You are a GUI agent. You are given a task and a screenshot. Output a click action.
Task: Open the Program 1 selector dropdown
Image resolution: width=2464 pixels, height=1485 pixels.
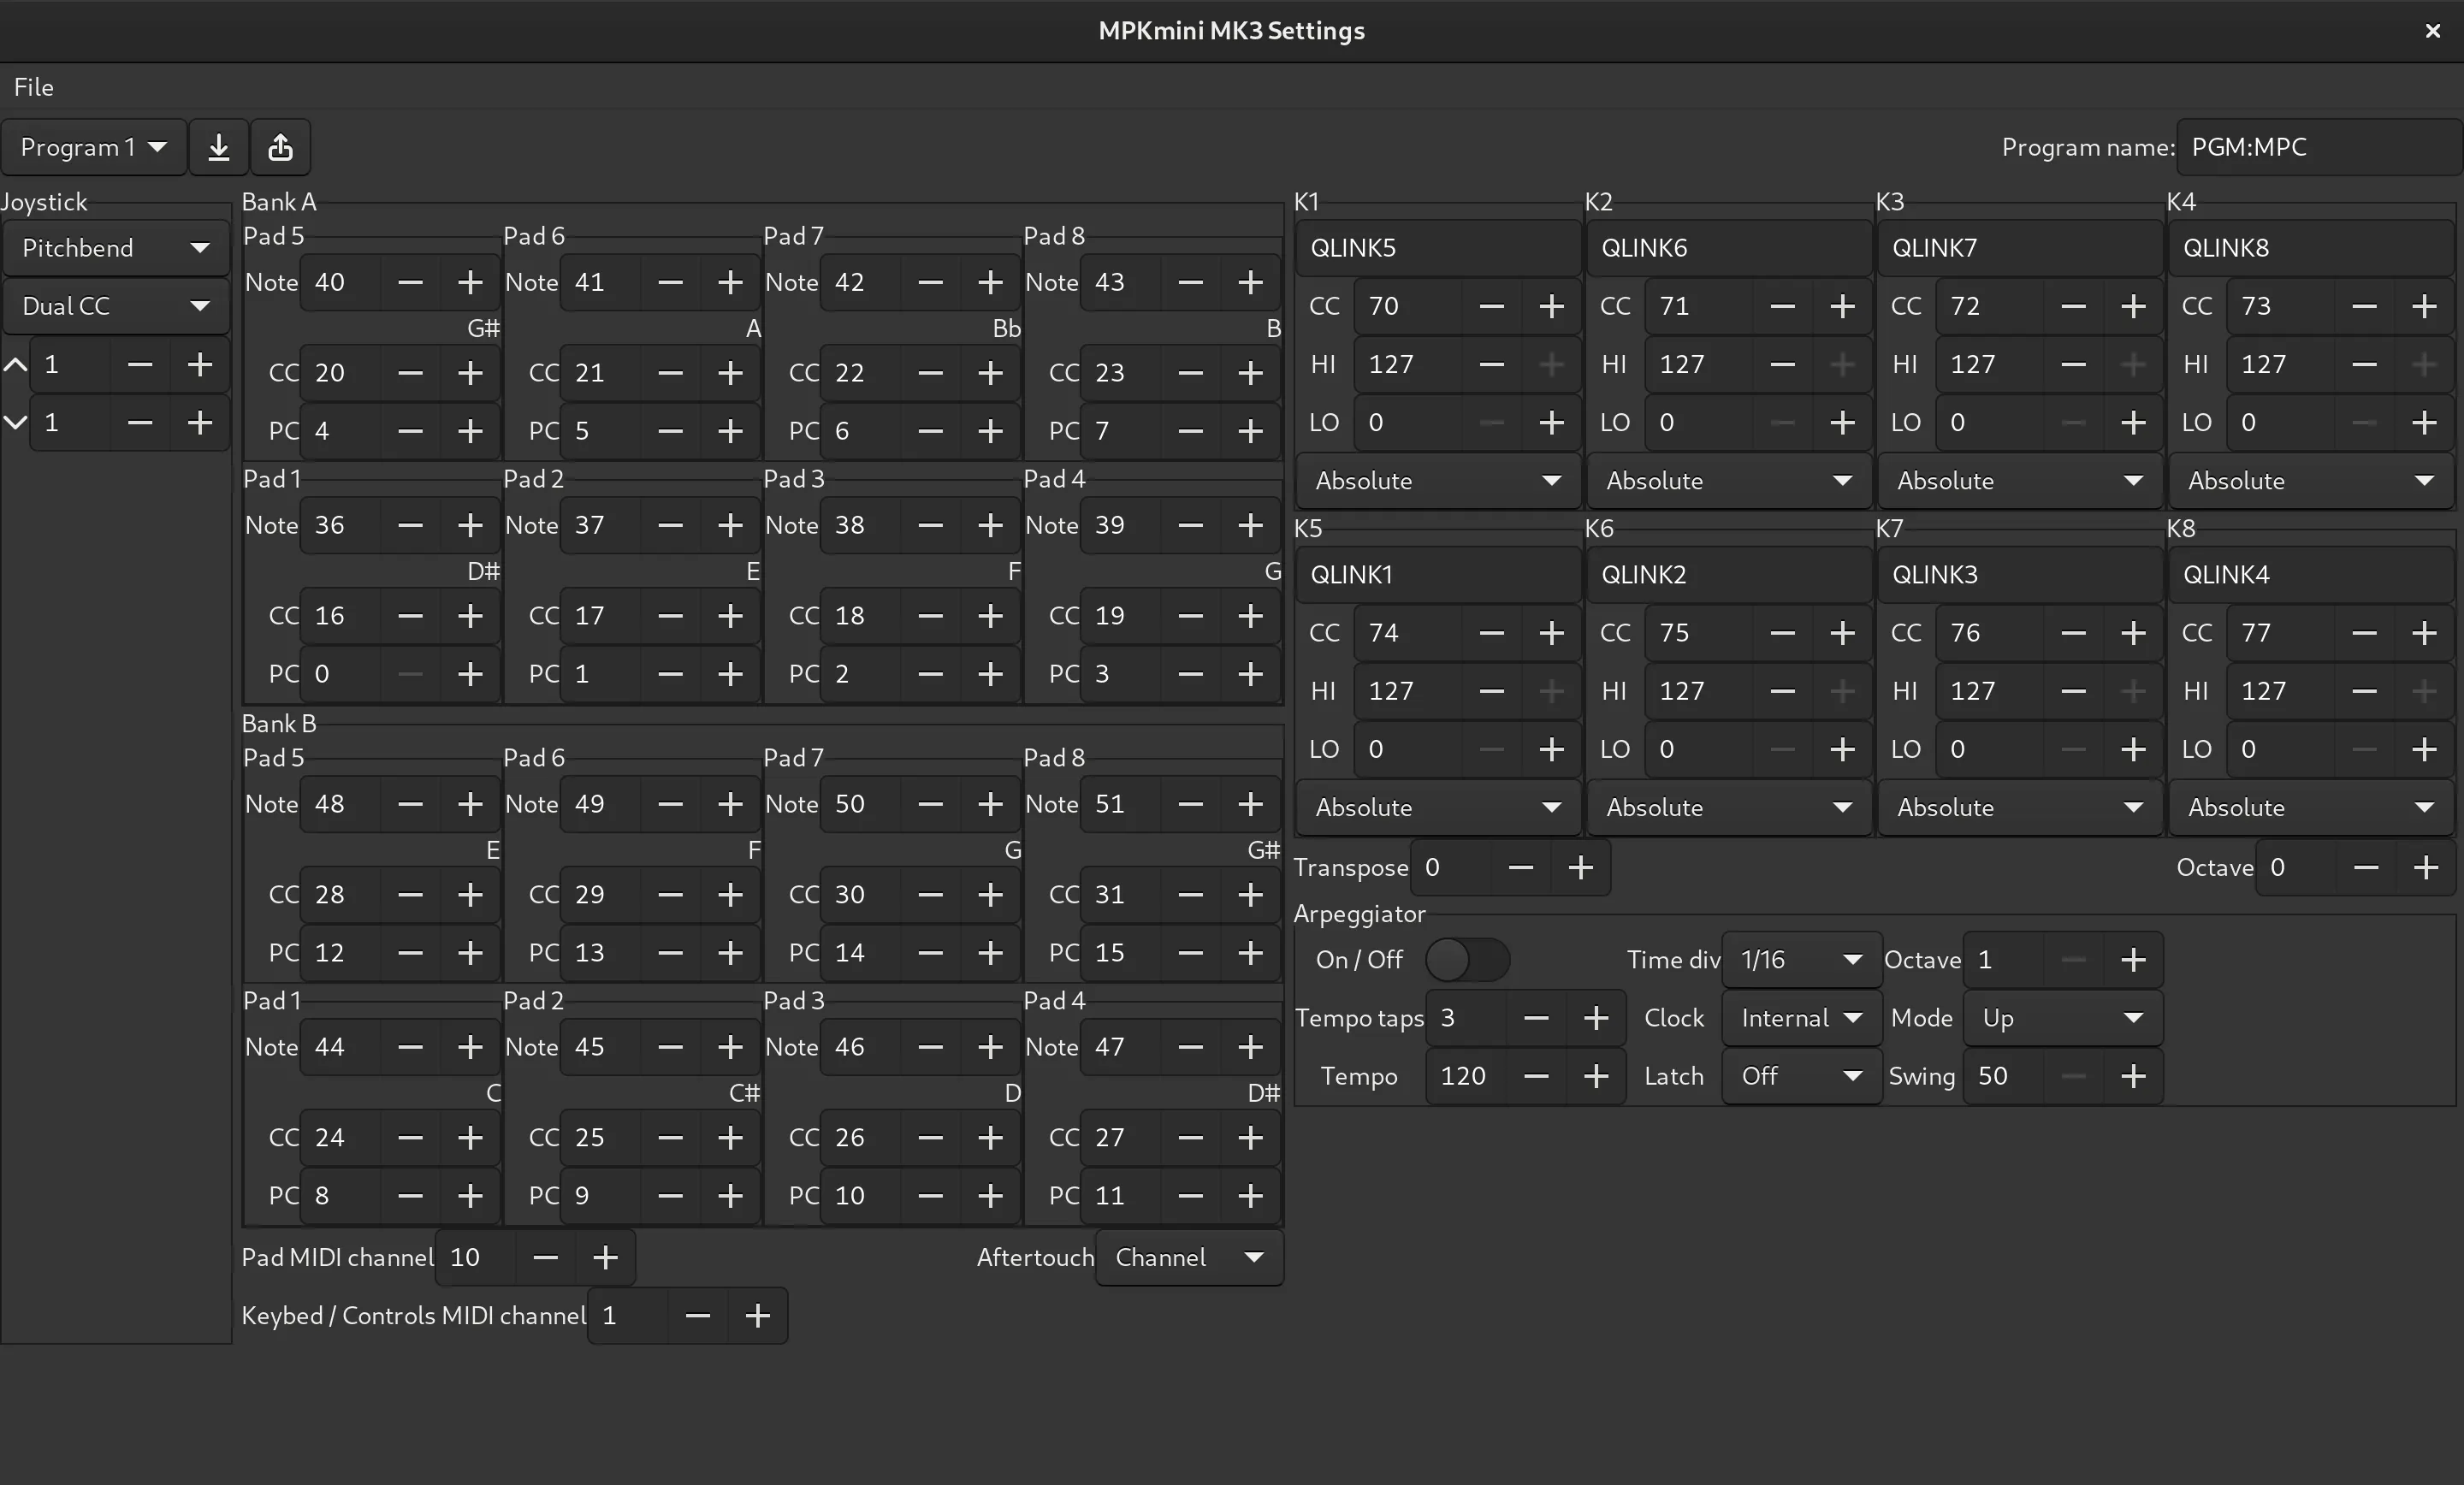coord(93,147)
